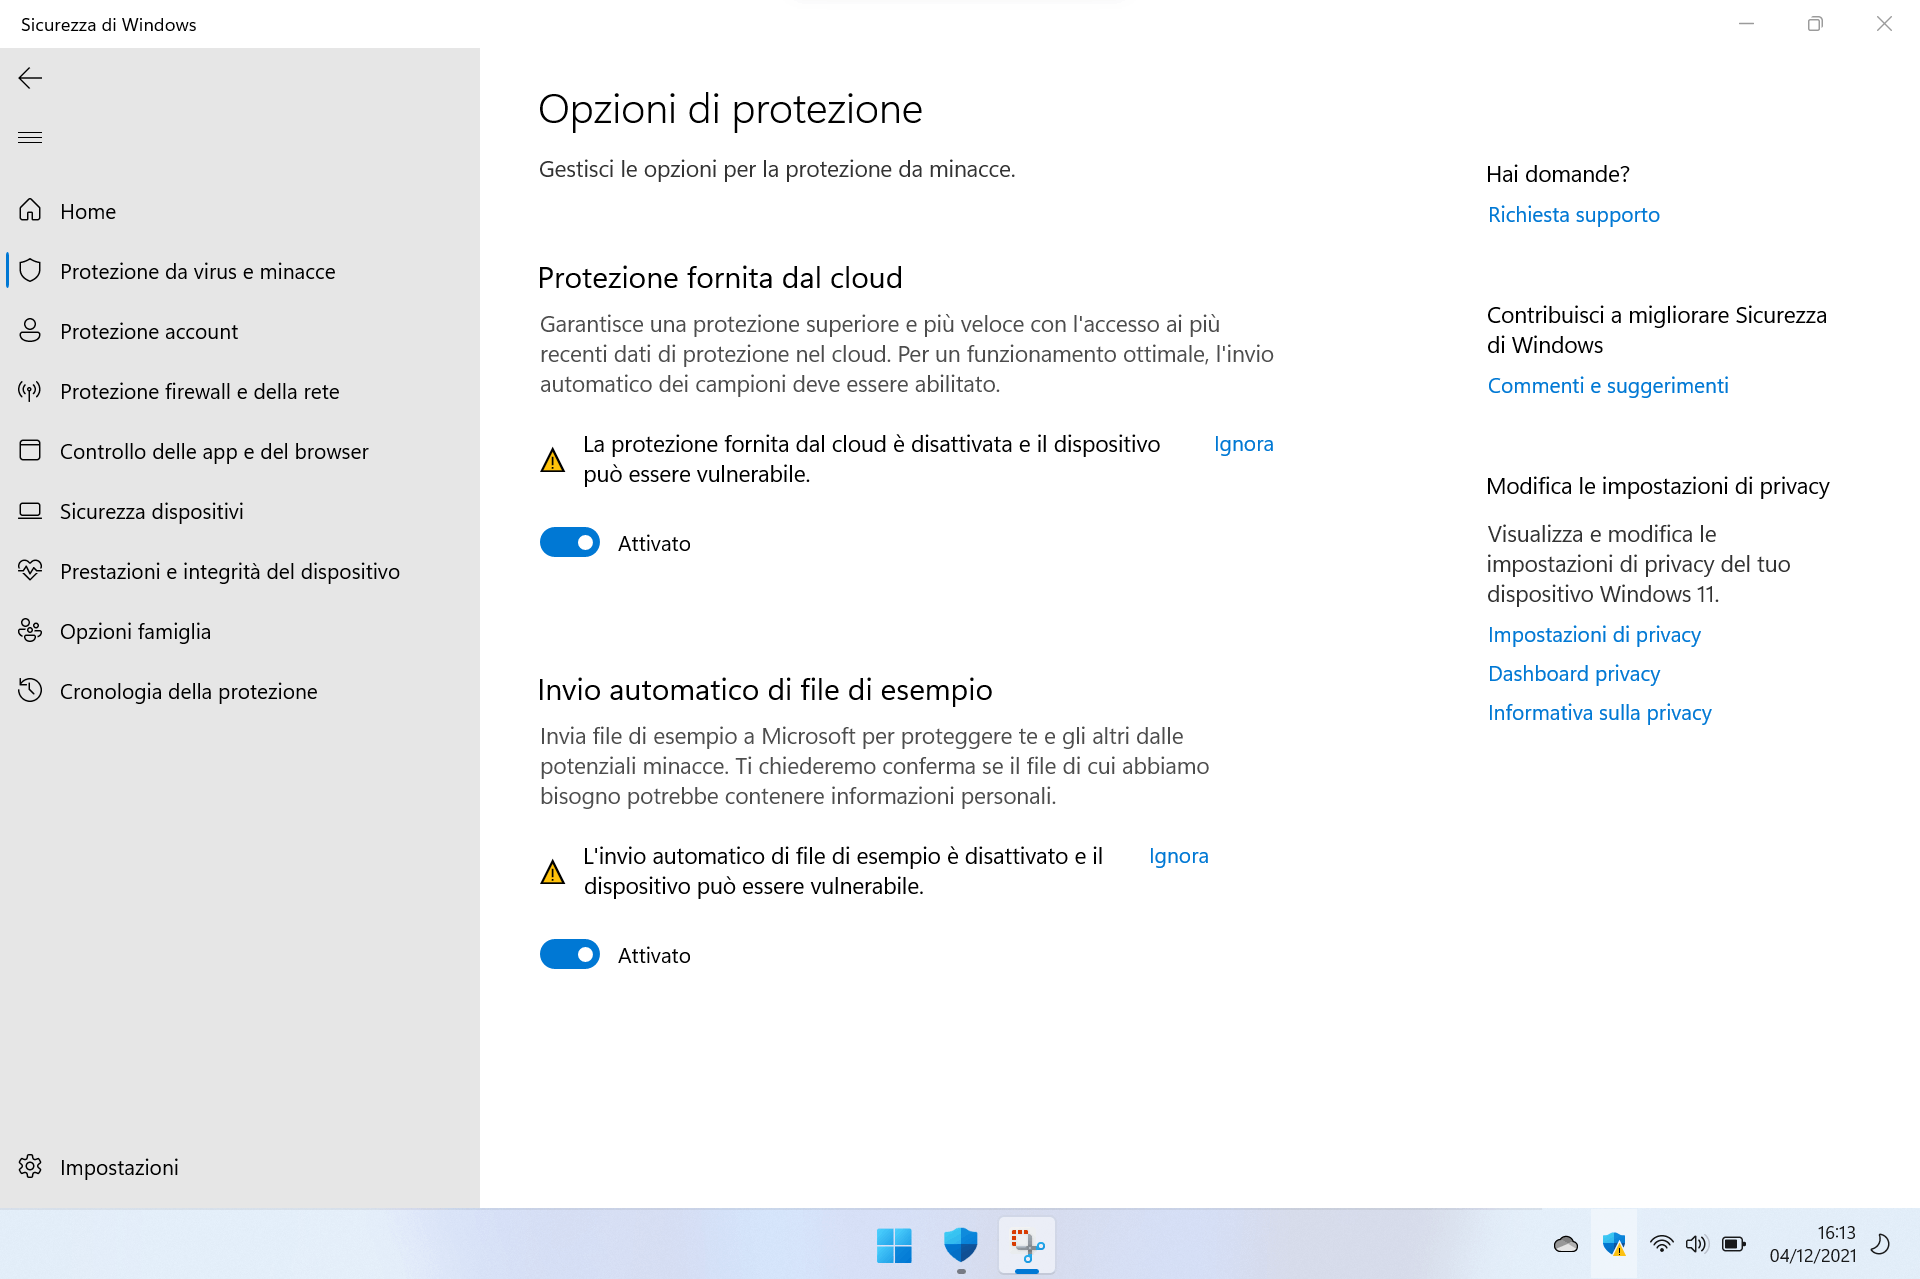Click the Home house icon

(30, 210)
